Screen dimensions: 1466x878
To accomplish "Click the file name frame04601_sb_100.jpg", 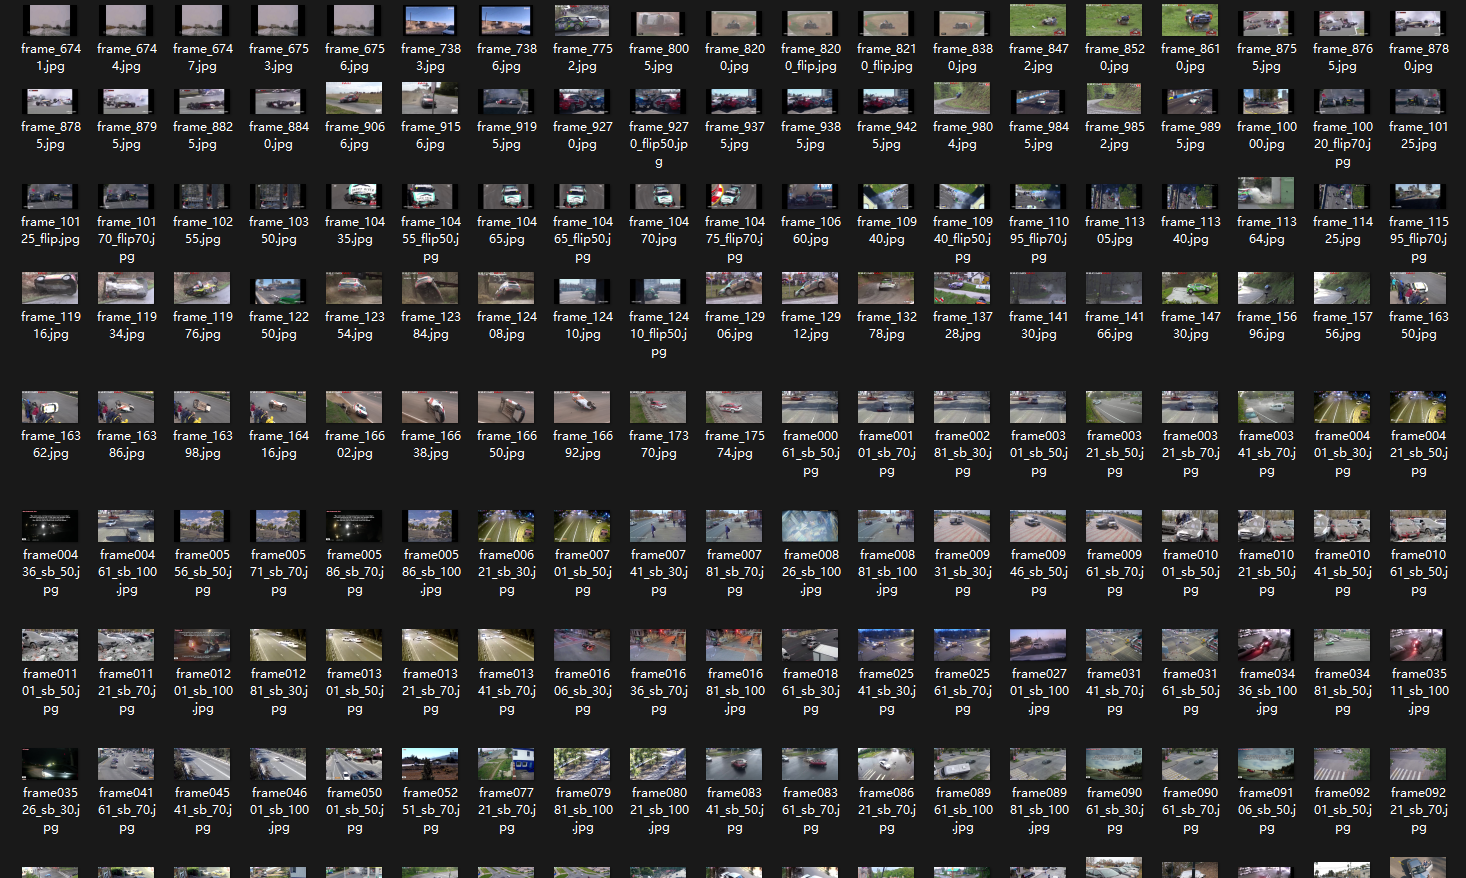I will 278,810.
